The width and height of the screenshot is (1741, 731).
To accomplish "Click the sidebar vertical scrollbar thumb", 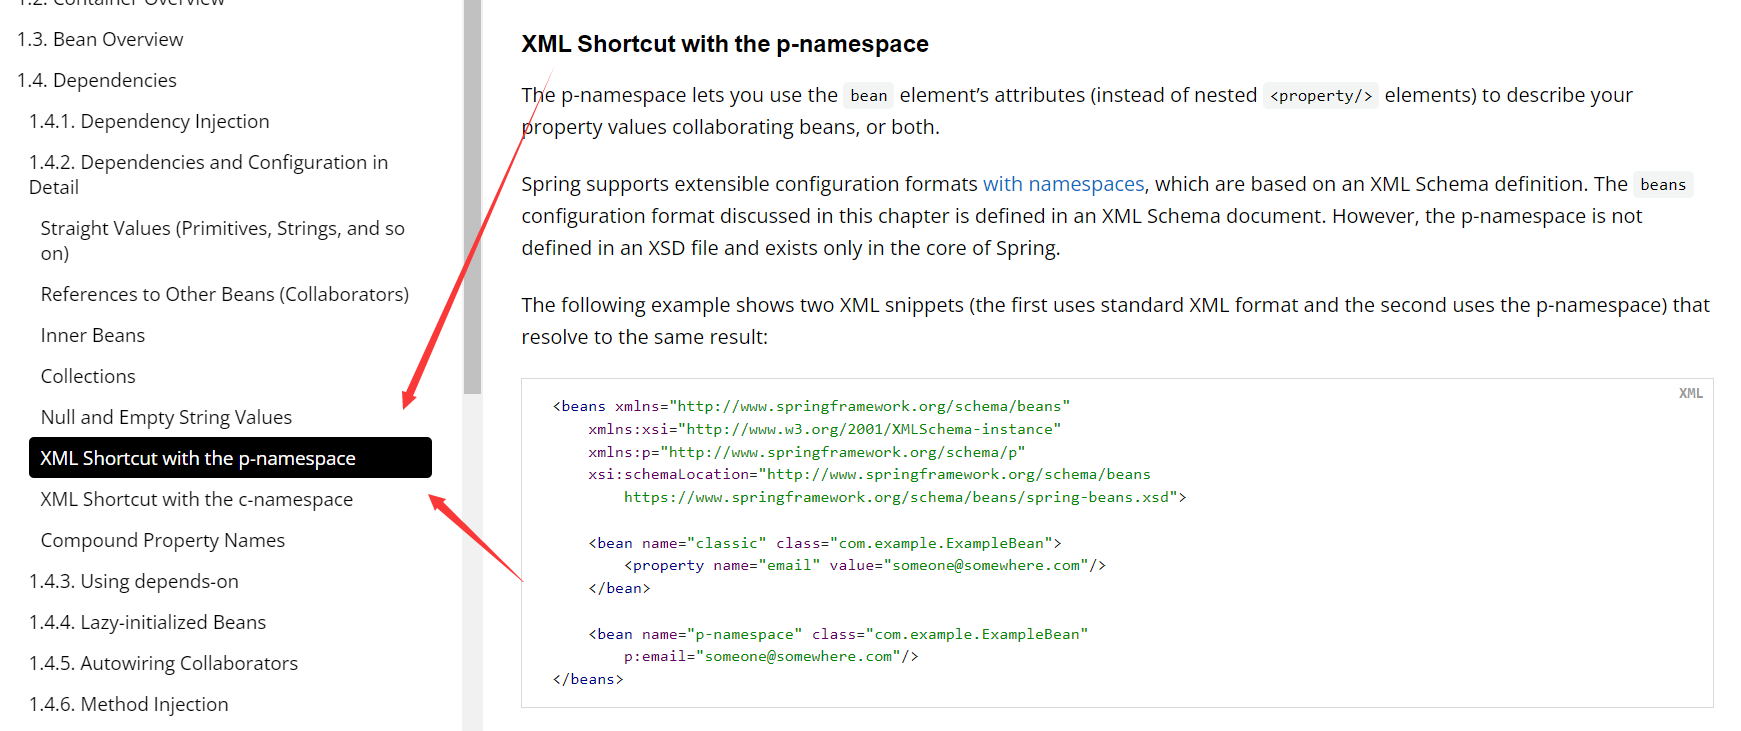I will click(472, 200).
